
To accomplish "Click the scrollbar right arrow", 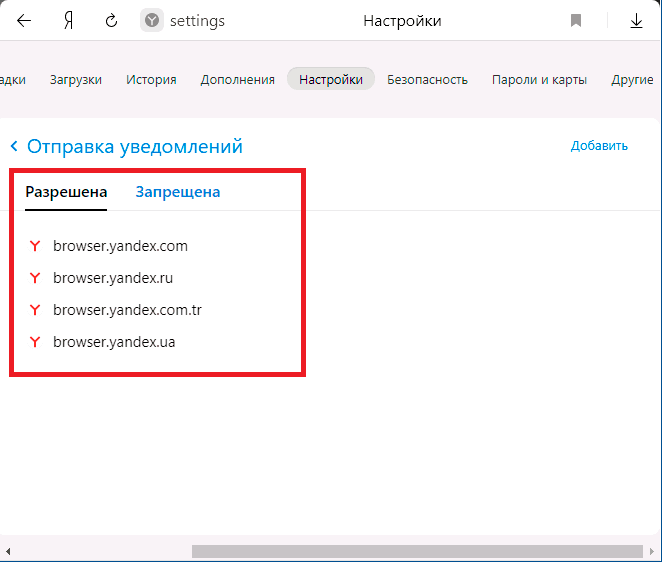I will click(x=652, y=551).
